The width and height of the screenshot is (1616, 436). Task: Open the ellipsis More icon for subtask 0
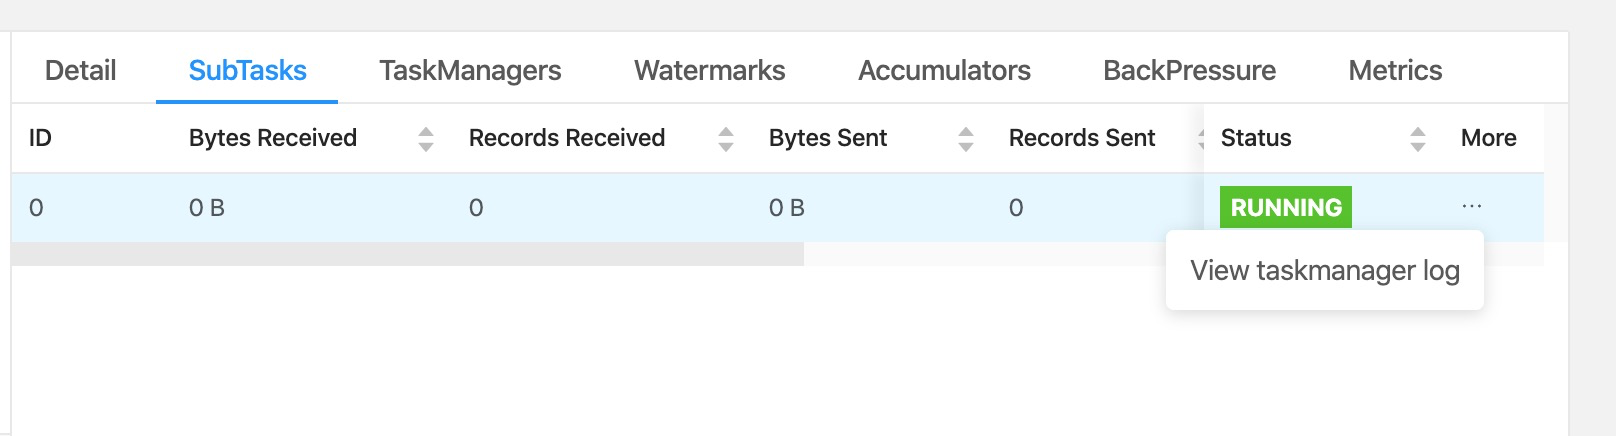[1472, 207]
